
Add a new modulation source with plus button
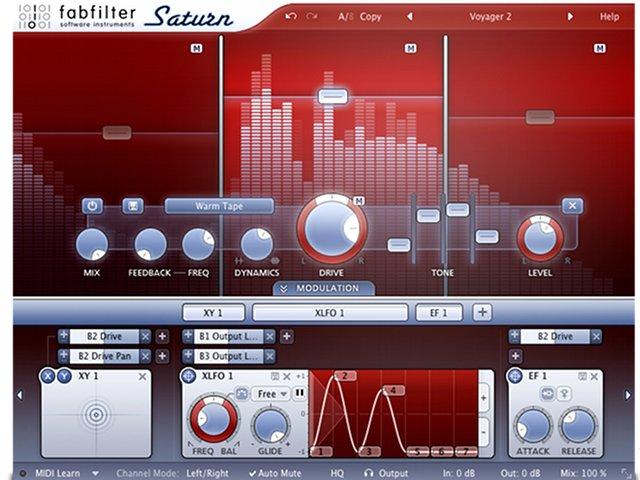click(x=483, y=312)
